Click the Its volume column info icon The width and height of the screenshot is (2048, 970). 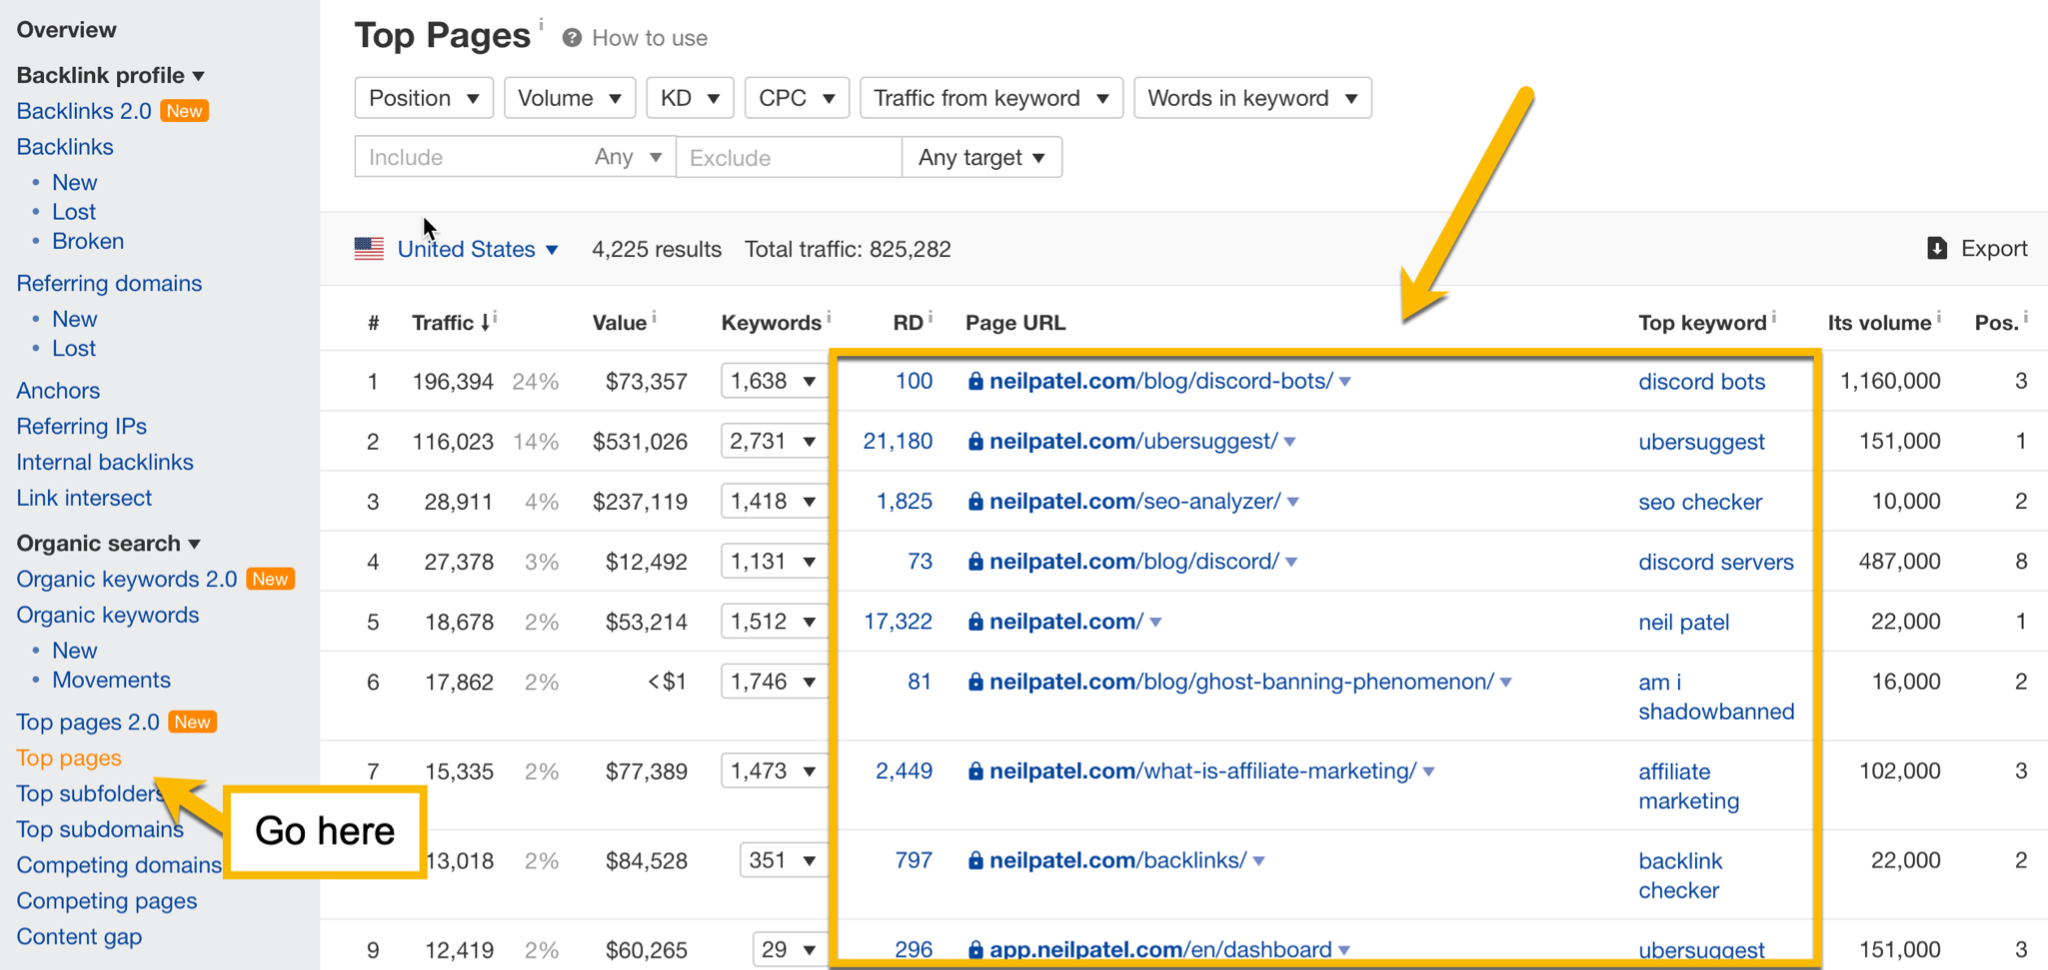[x=1939, y=317]
